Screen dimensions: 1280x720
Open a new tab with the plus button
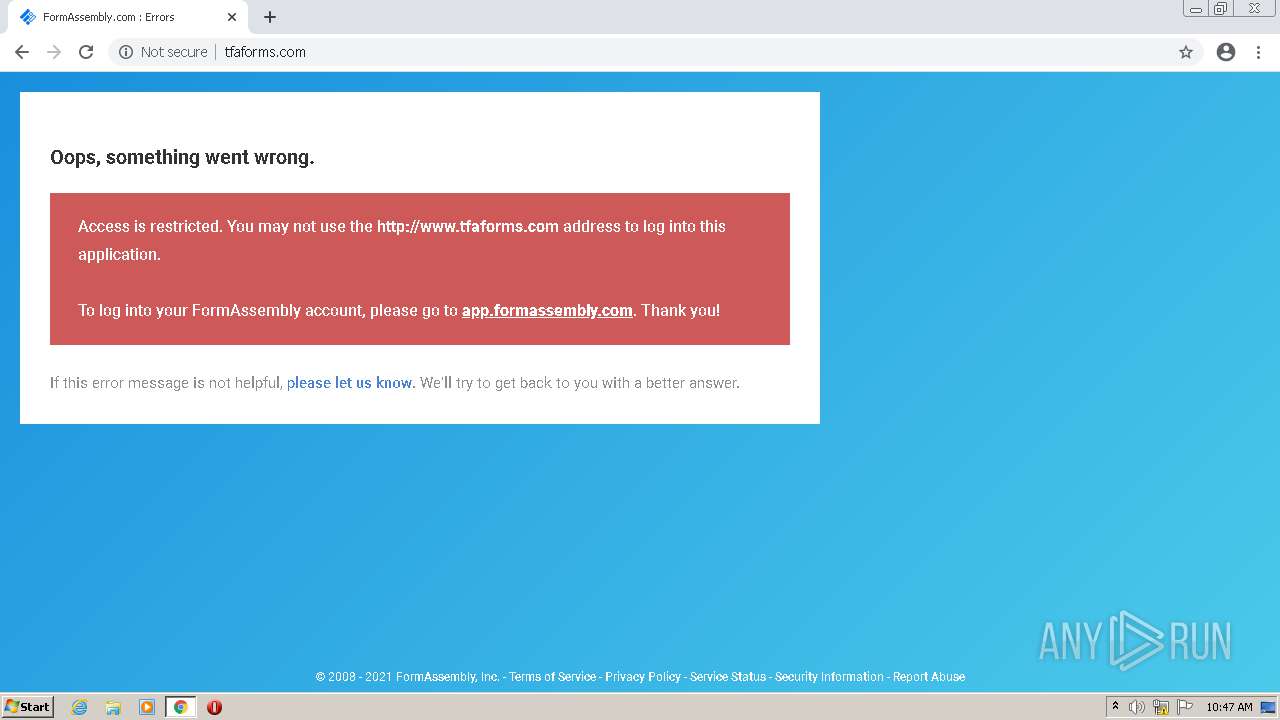pyautogui.click(x=270, y=17)
